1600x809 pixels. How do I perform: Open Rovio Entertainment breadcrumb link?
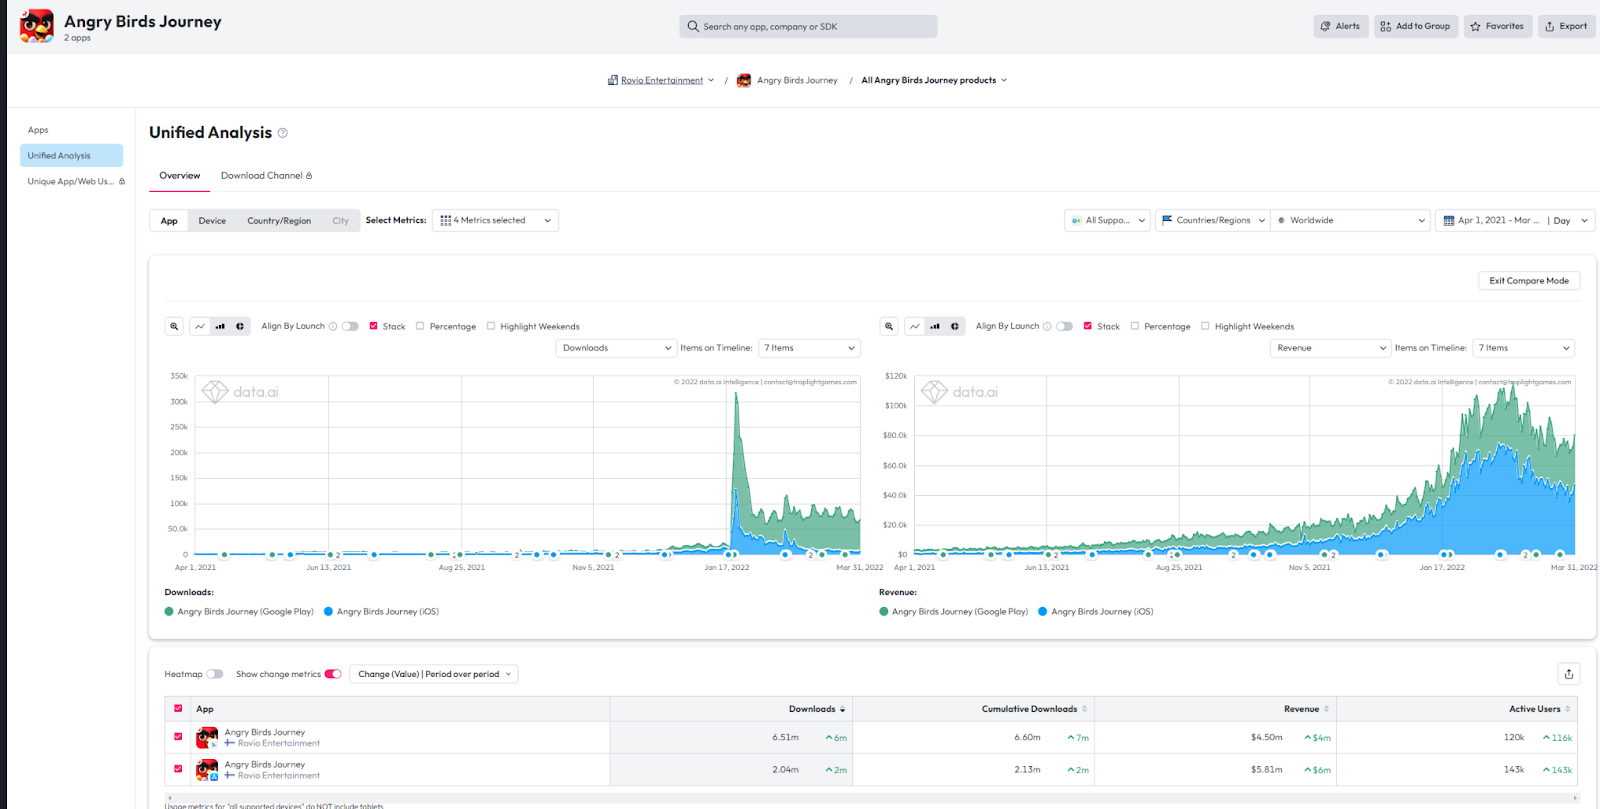pos(661,80)
